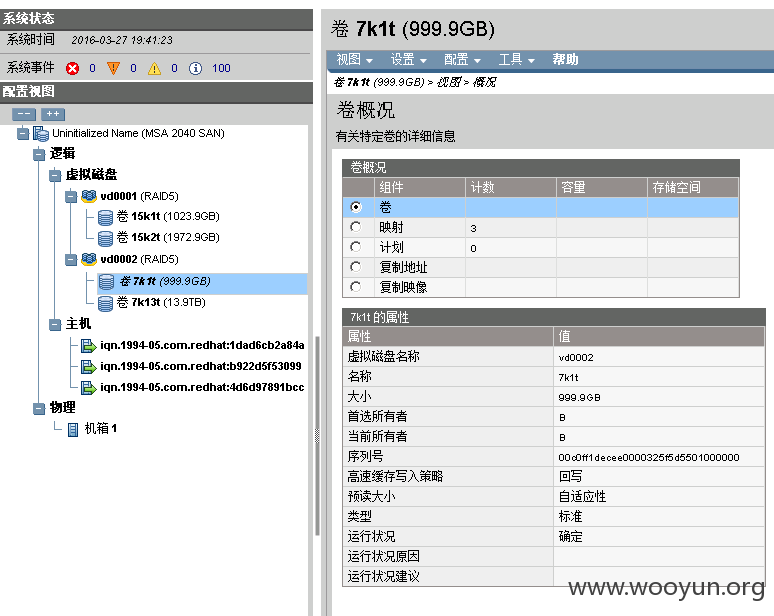Click the 7k1t volume cylinder icon
This screenshot has width=774, height=616.
(x=106, y=282)
